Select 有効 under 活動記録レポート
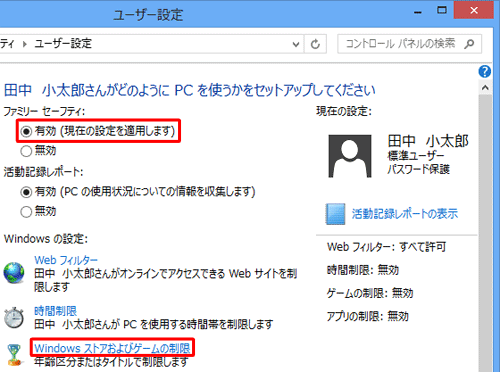500x372 pixels. [x=26, y=192]
